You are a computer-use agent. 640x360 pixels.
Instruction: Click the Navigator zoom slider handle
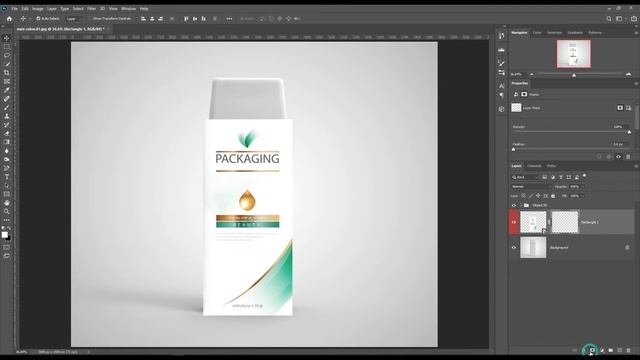[x=574, y=75]
